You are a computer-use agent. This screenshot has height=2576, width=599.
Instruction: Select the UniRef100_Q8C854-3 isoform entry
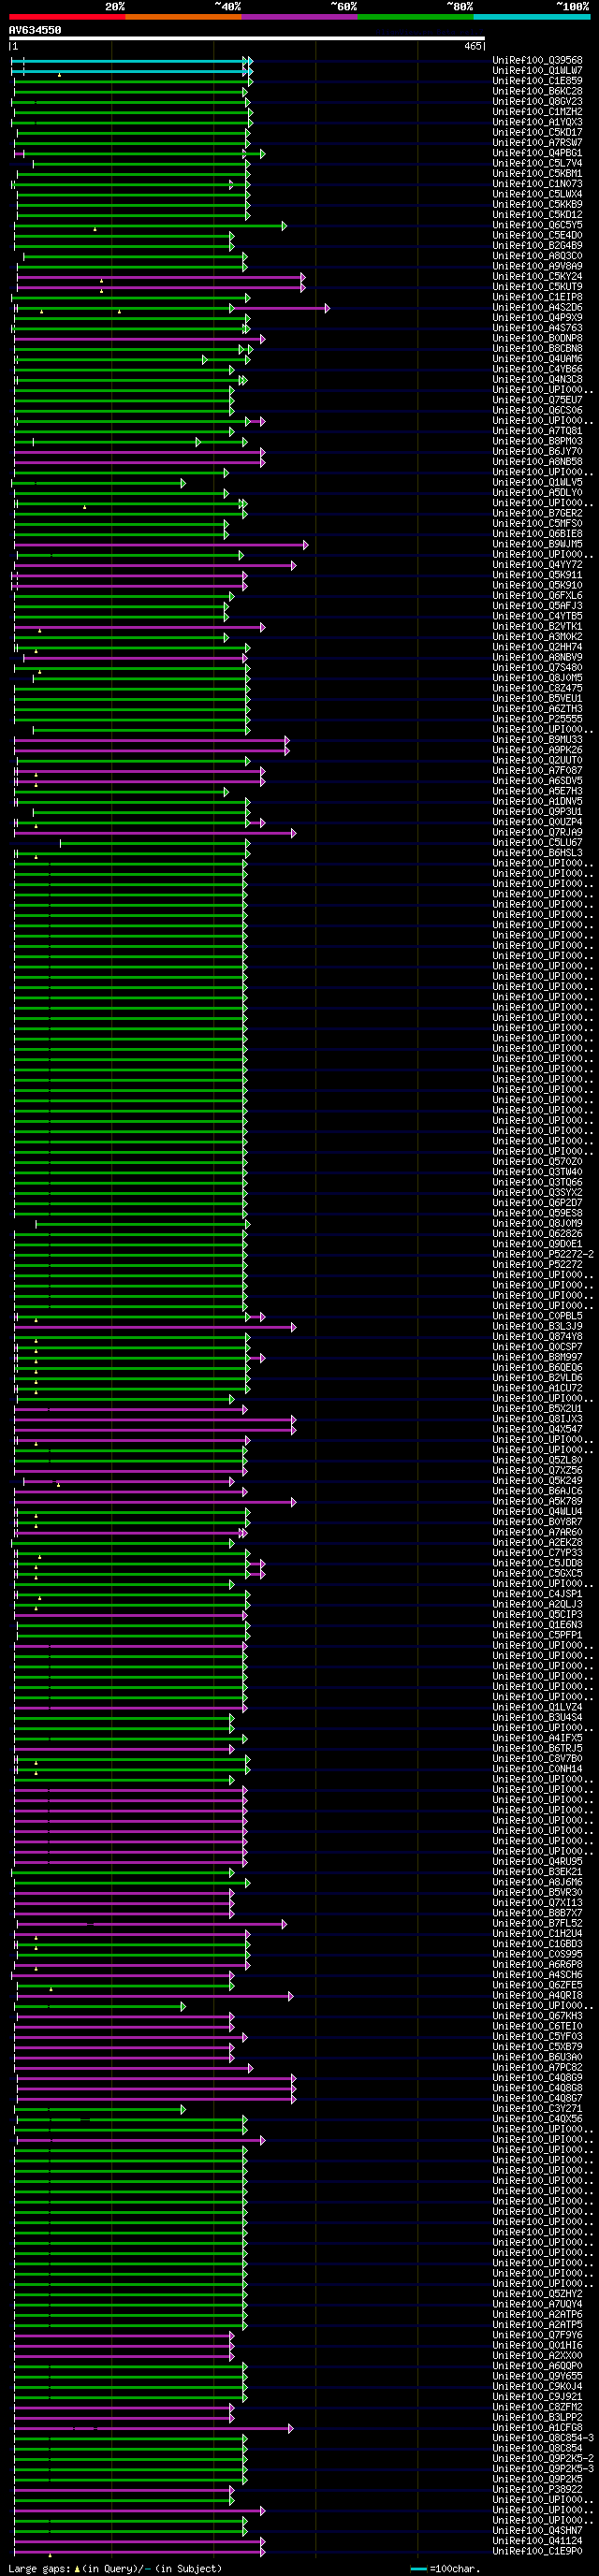[x=543, y=2438]
